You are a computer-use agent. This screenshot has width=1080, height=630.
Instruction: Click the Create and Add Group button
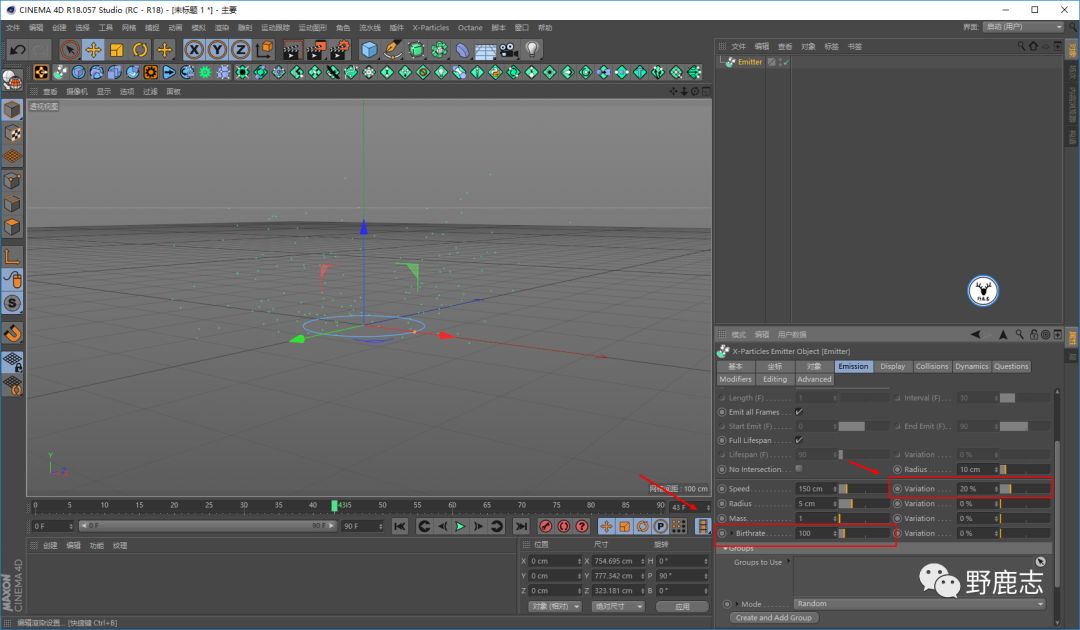(x=774, y=618)
